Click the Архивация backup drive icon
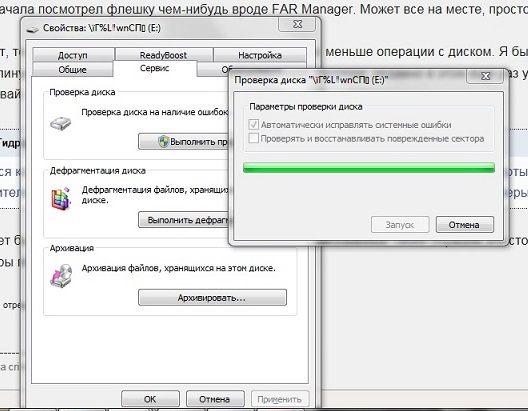The width and height of the screenshot is (528, 411). coord(61,276)
